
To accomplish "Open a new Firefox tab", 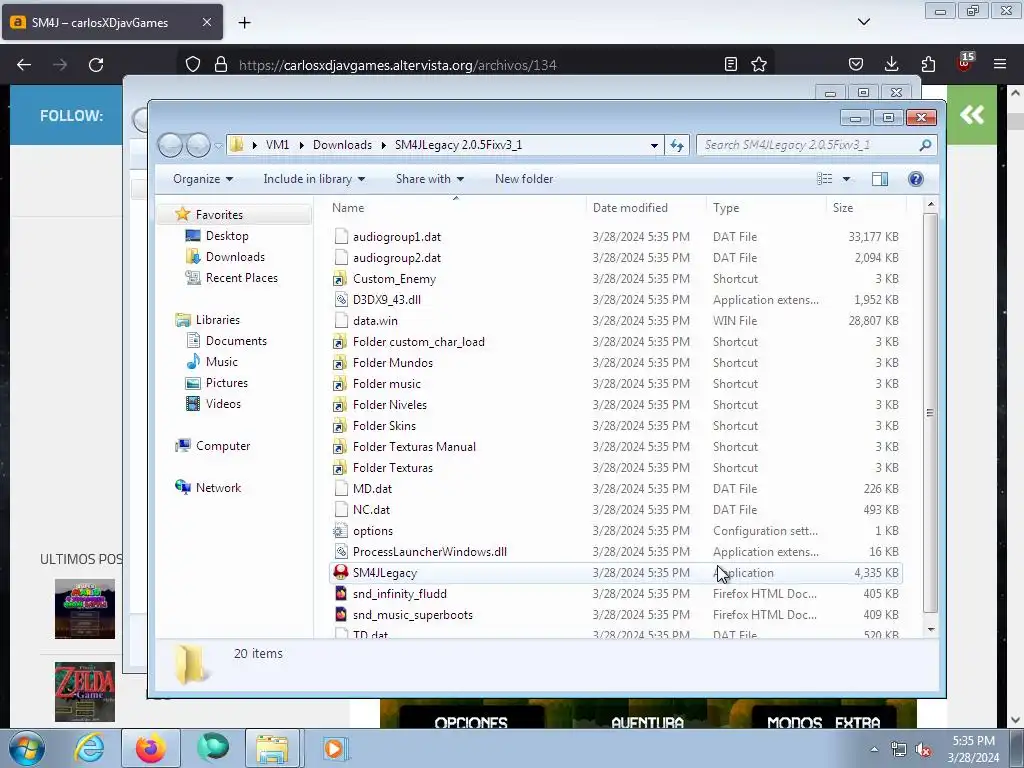I will pyautogui.click(x=244, y=22).
